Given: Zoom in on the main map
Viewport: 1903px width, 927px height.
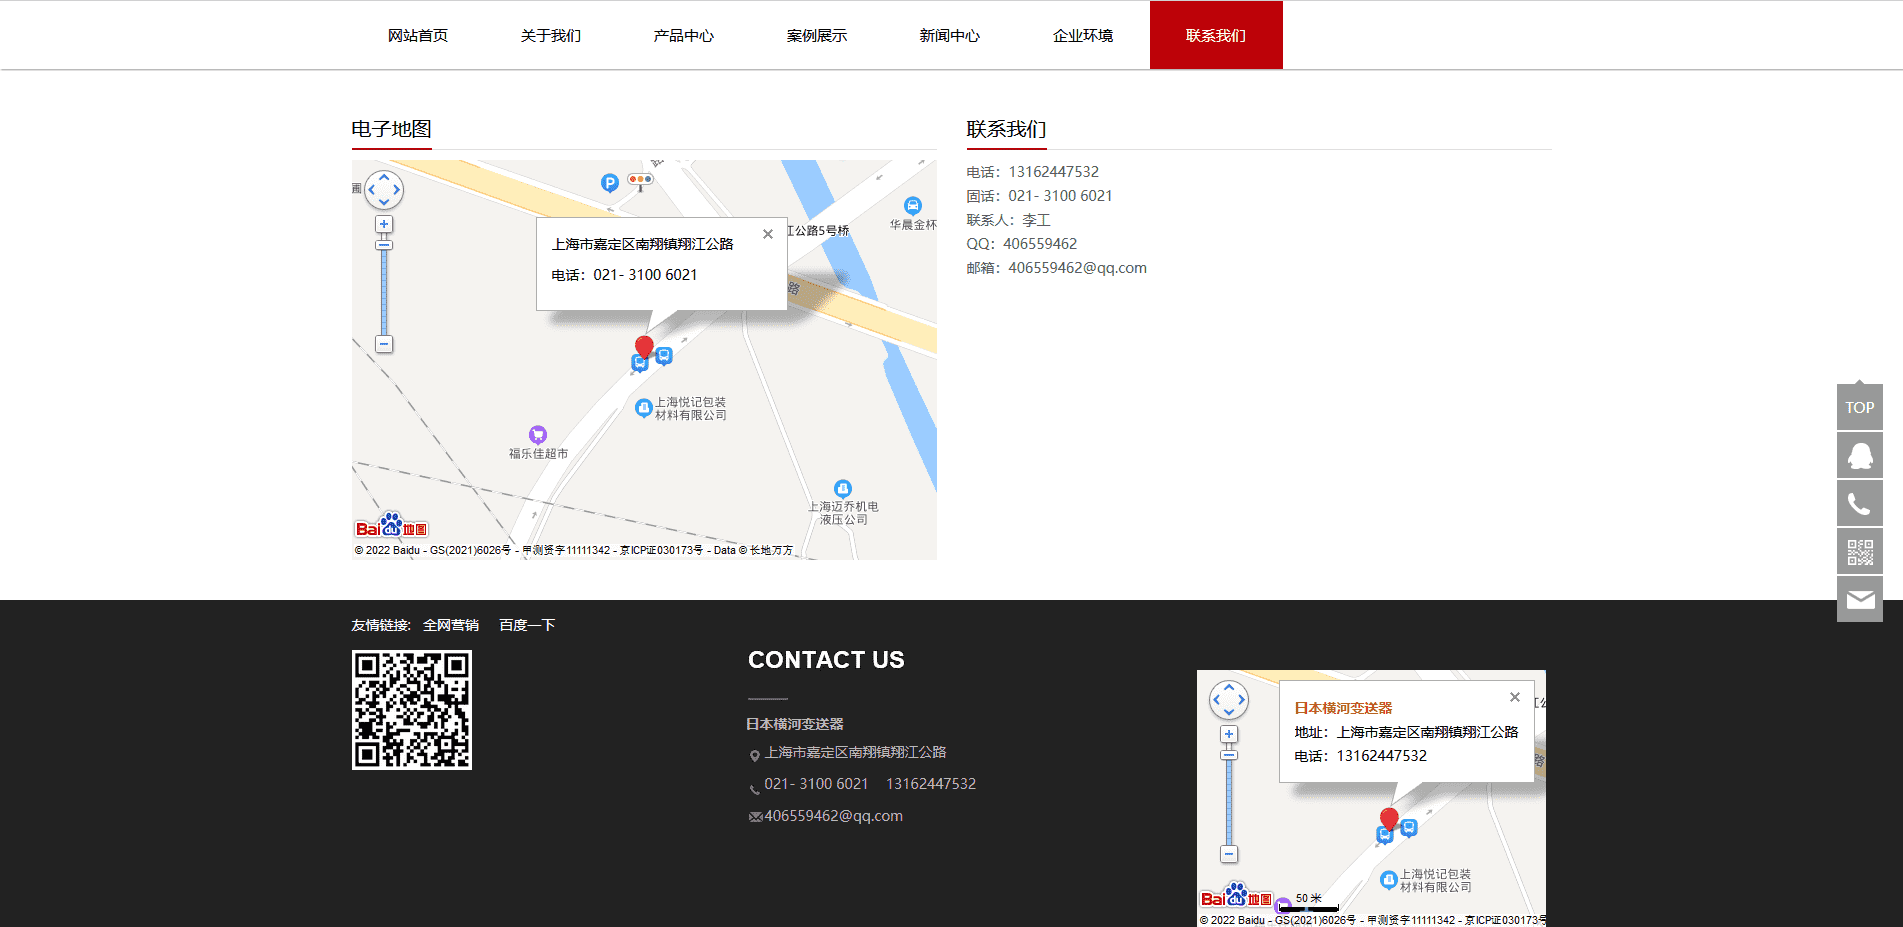Looking at the screenshot, I should (384, 224).
